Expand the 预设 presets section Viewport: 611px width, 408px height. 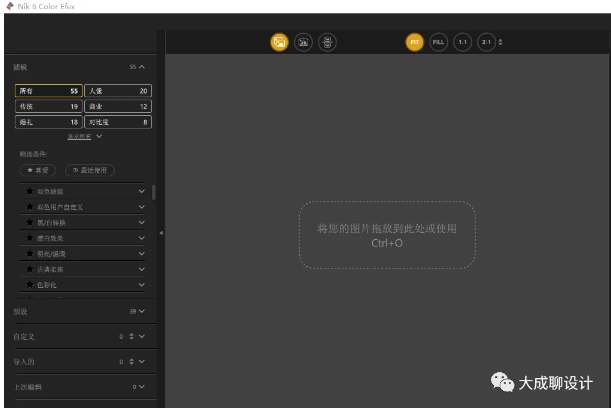(141, 311)
